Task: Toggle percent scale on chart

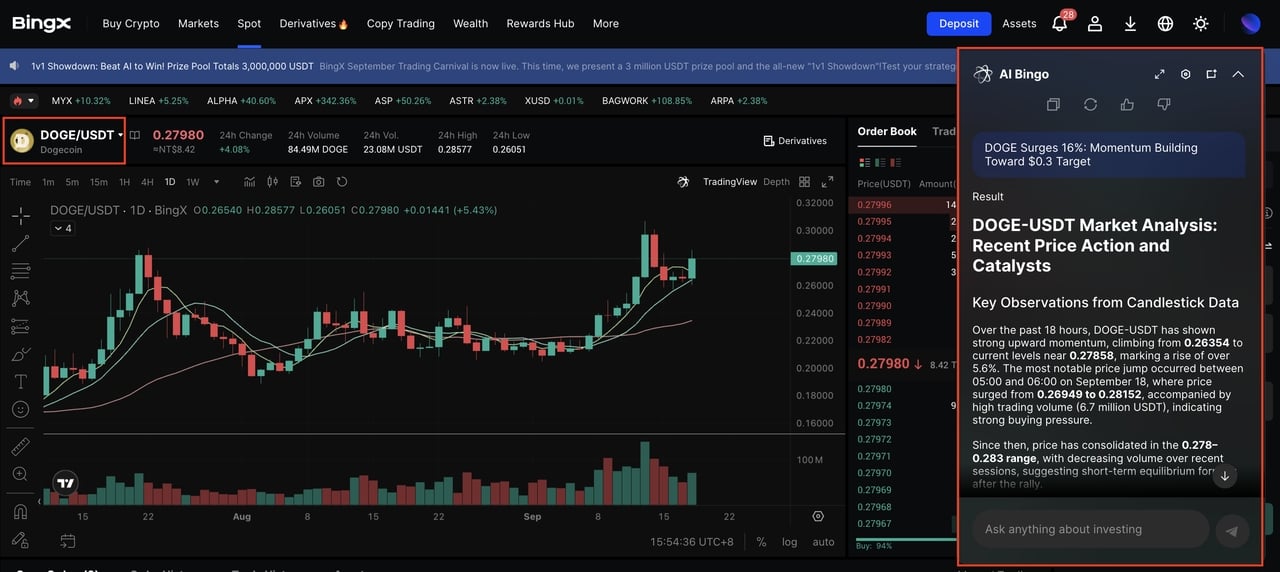Action: click(761, 541)
